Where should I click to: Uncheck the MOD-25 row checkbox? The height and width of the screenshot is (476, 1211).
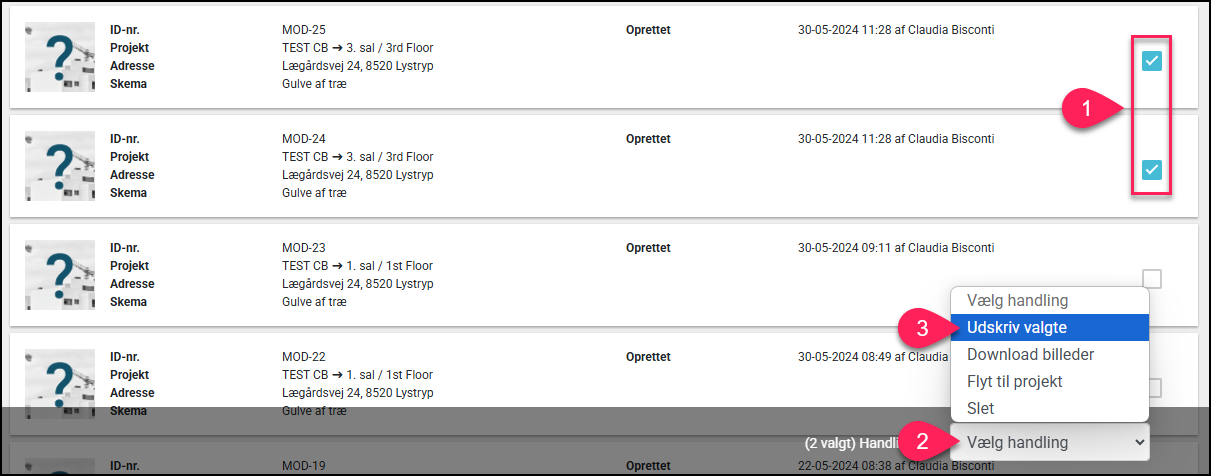pos(1152,62)
